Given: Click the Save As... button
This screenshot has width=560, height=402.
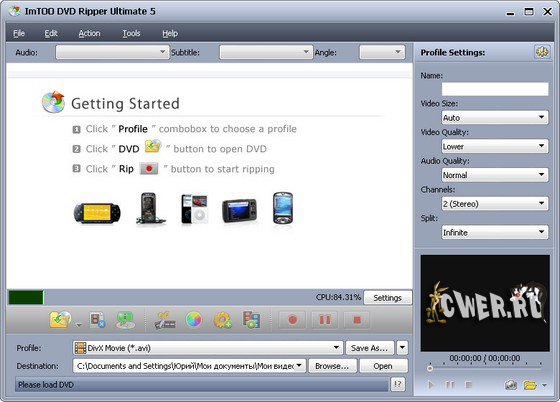Looking at the screenshot, I should (370, 348).
